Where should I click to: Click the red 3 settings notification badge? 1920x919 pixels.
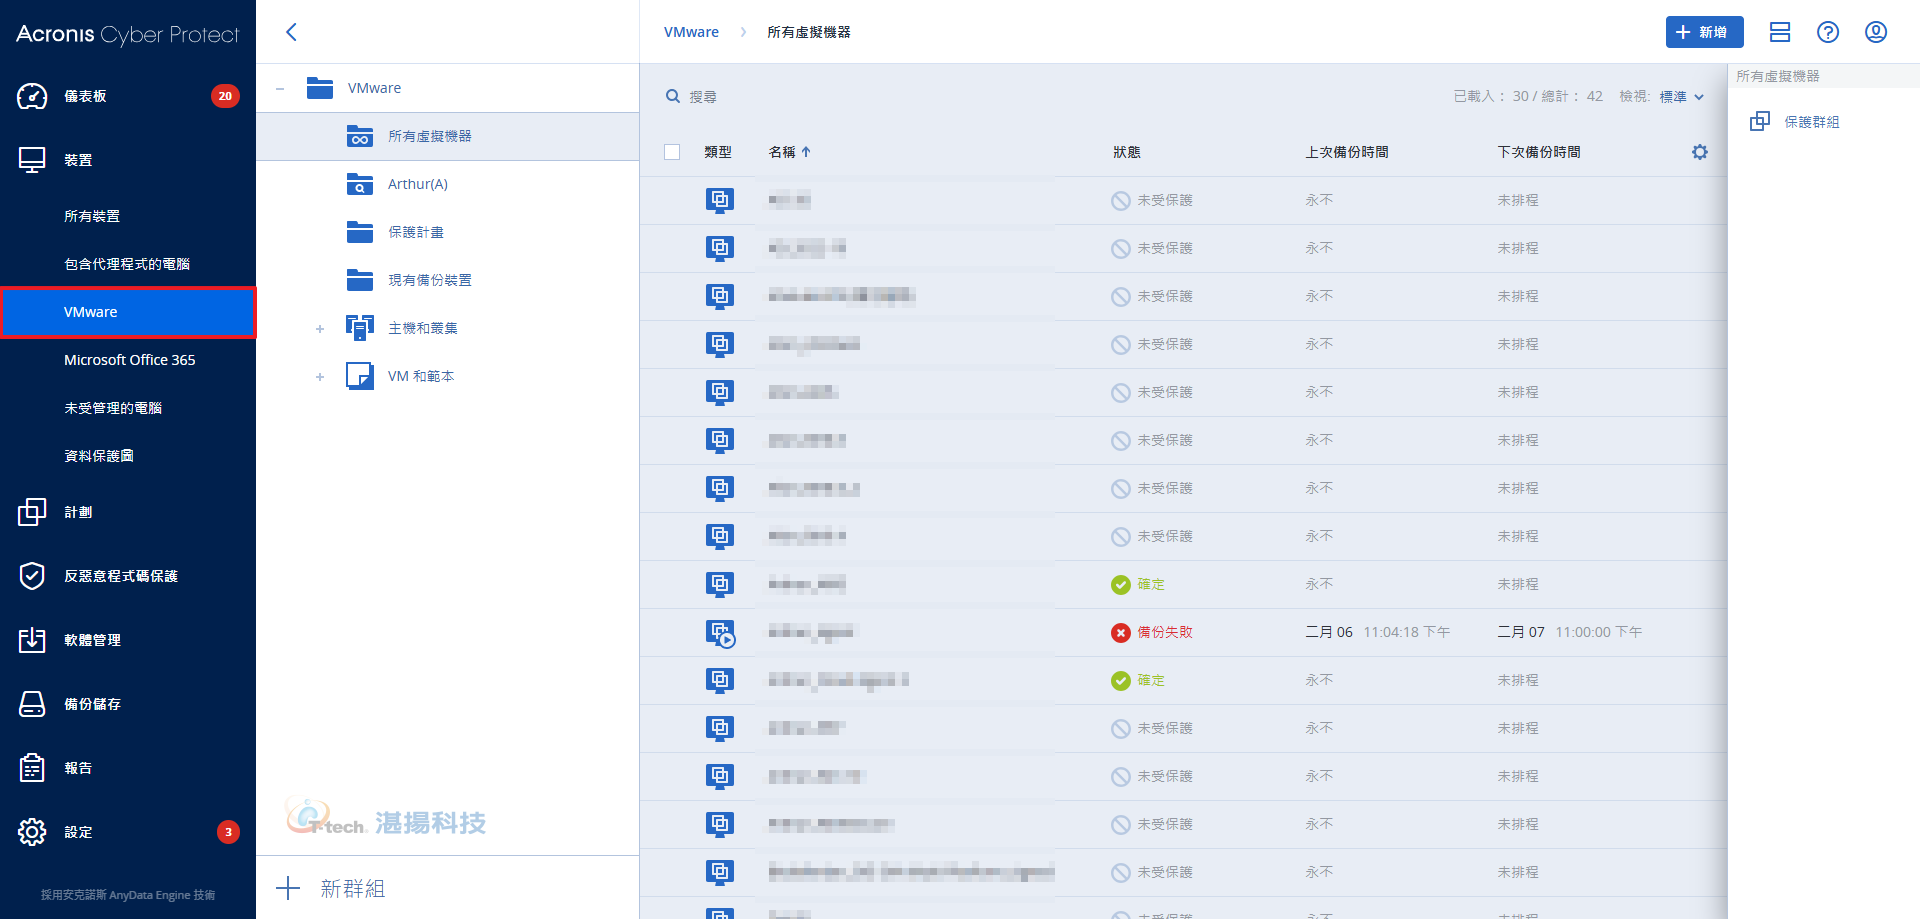(x=228, y=832)
